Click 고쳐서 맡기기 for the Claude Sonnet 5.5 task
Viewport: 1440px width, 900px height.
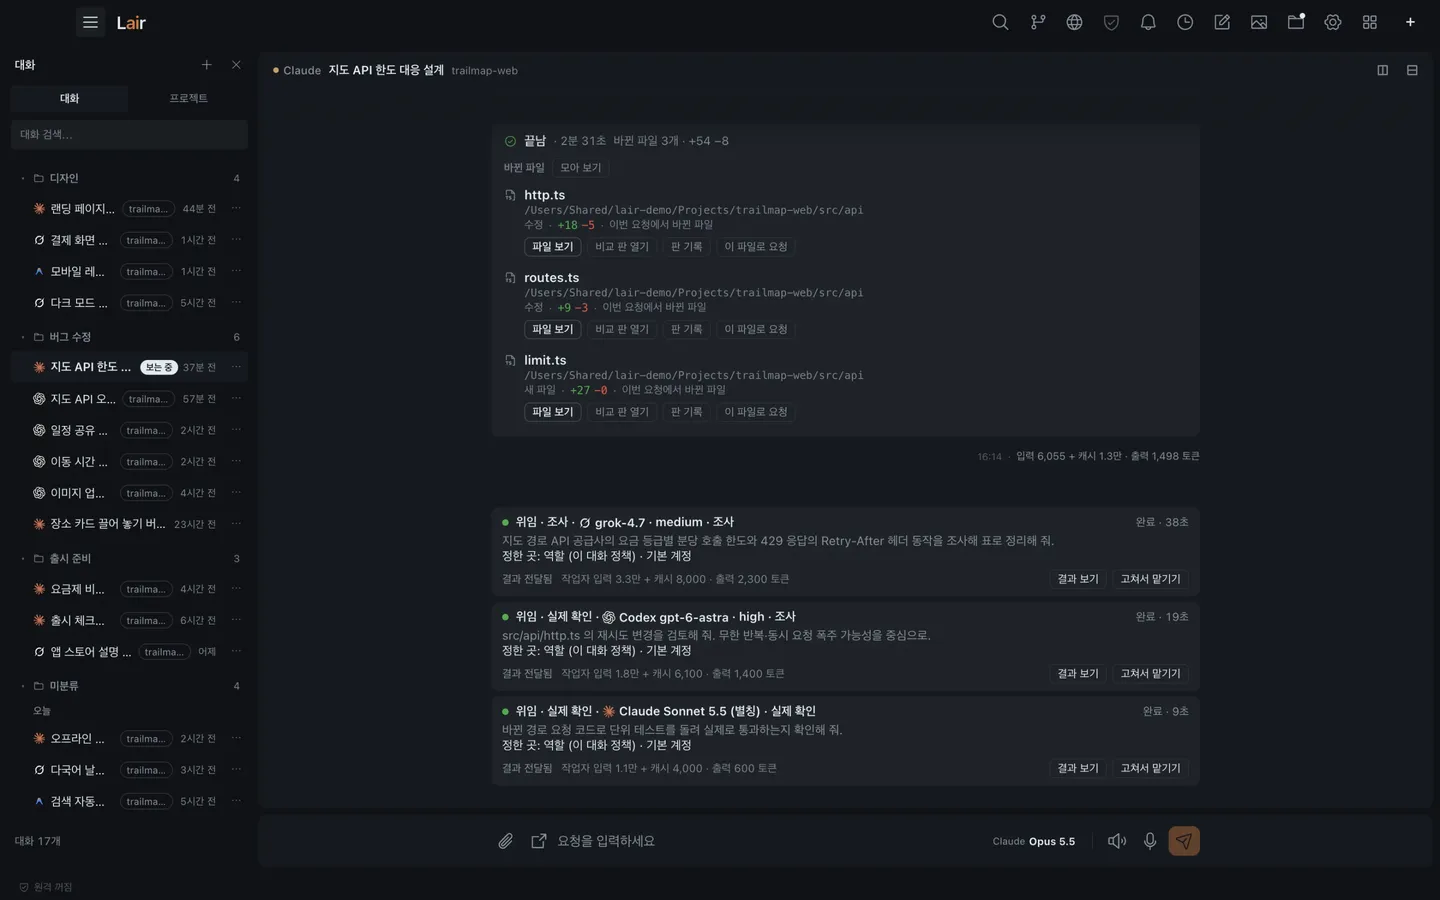click(1150, 768)
